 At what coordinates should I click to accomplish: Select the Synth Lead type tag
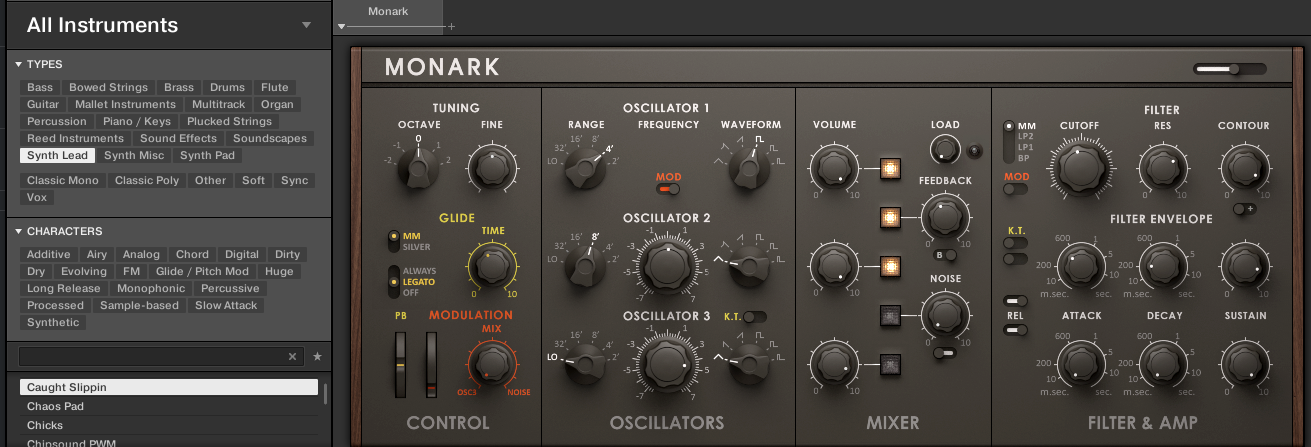(58, 156)
